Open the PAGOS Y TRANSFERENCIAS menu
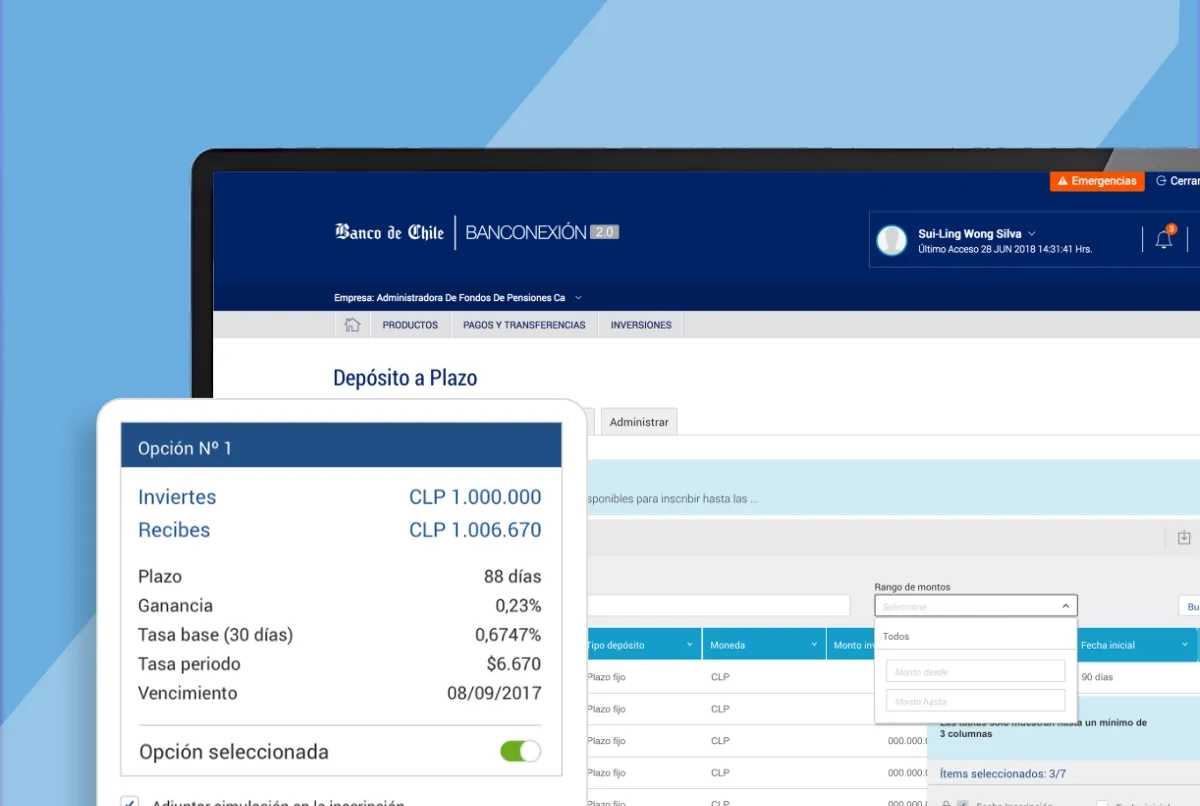 tap(524, 325)
